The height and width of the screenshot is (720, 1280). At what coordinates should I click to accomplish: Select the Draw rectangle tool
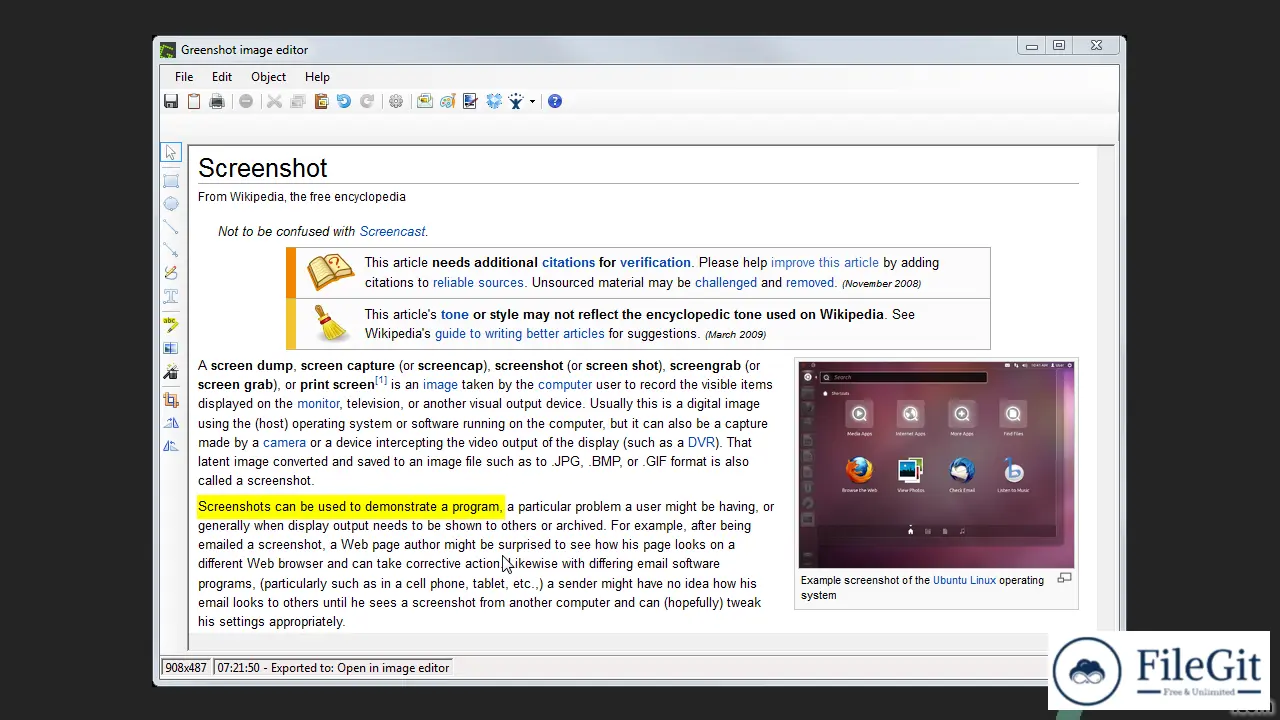click(171, 180)
